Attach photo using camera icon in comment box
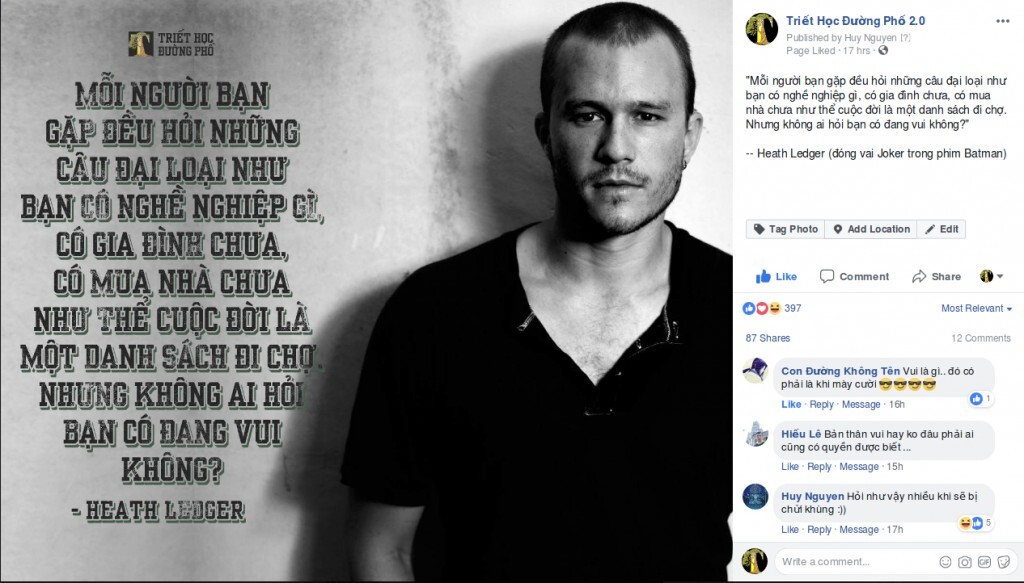The image size is (1024, 583). point(965,561)
